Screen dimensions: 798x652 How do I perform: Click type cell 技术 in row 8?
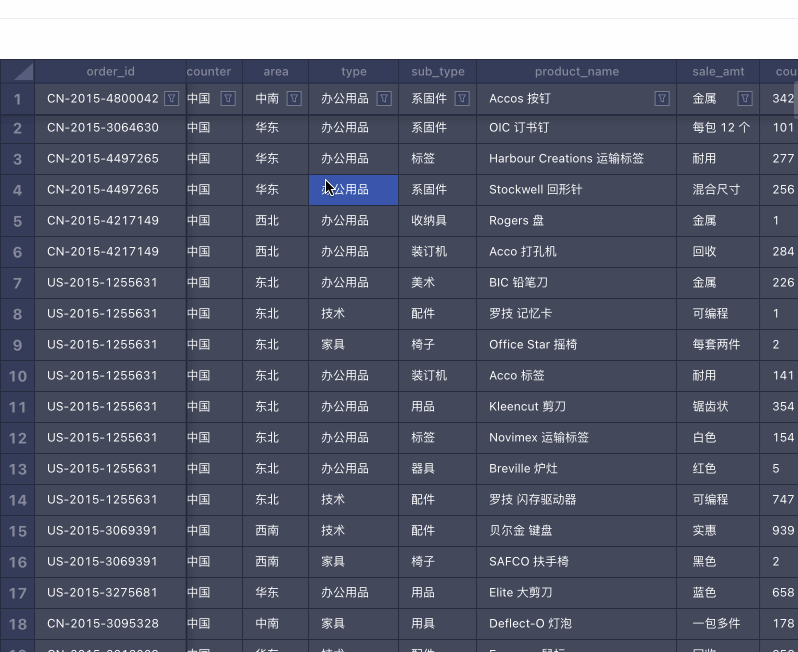click(x=354, y=314)
